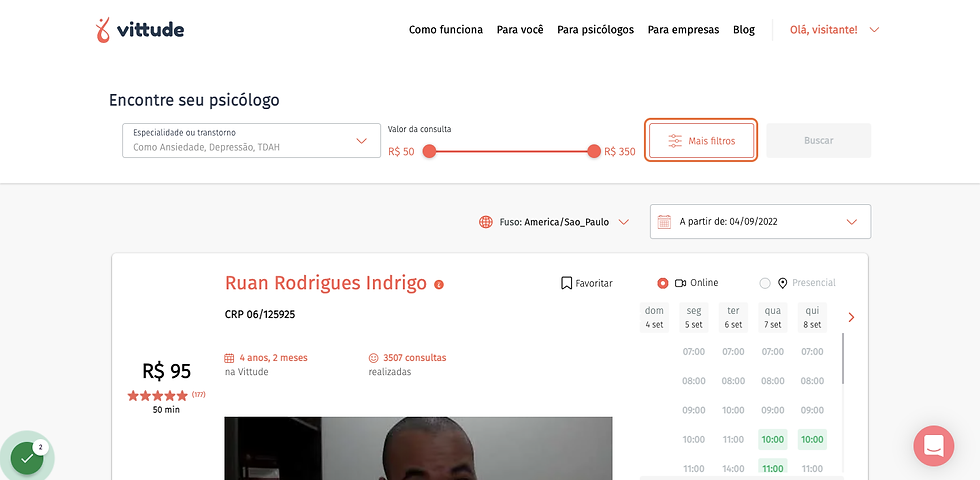Expand the Especialidade ou transtorno dropdown
This screenshot has height=480, width=980.
251,141
